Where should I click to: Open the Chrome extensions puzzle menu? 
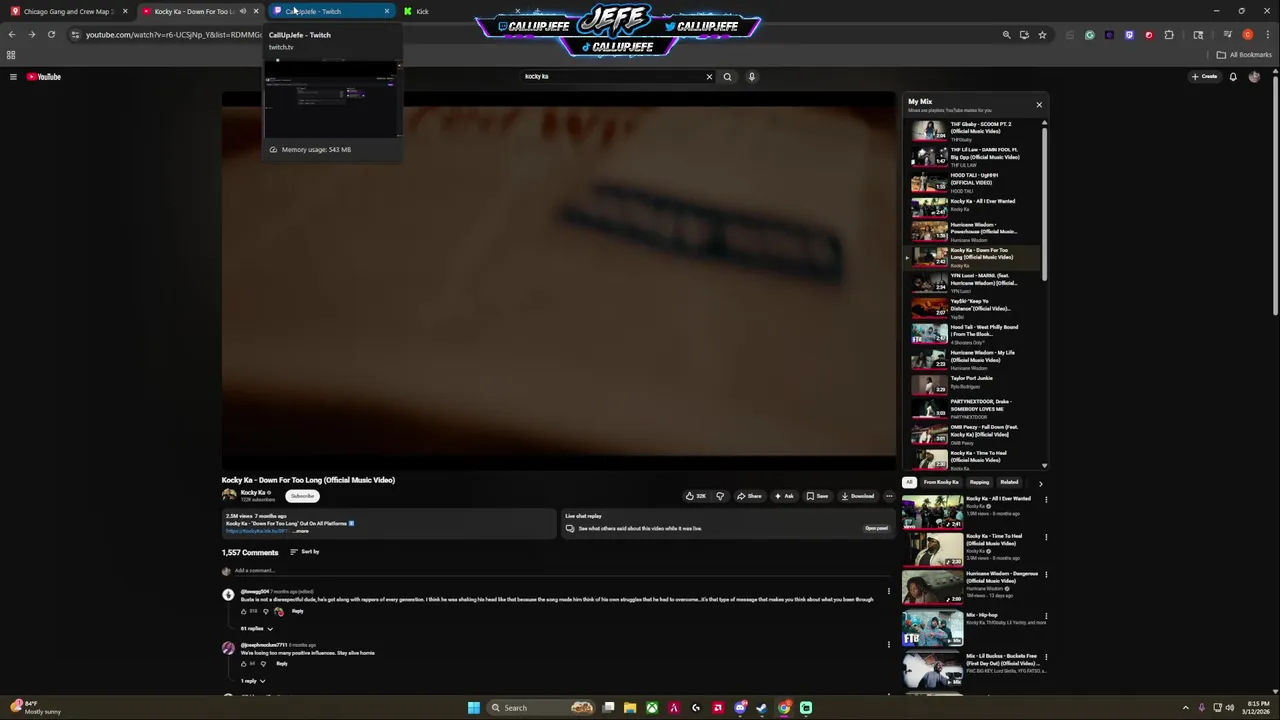pos(1169,35)
